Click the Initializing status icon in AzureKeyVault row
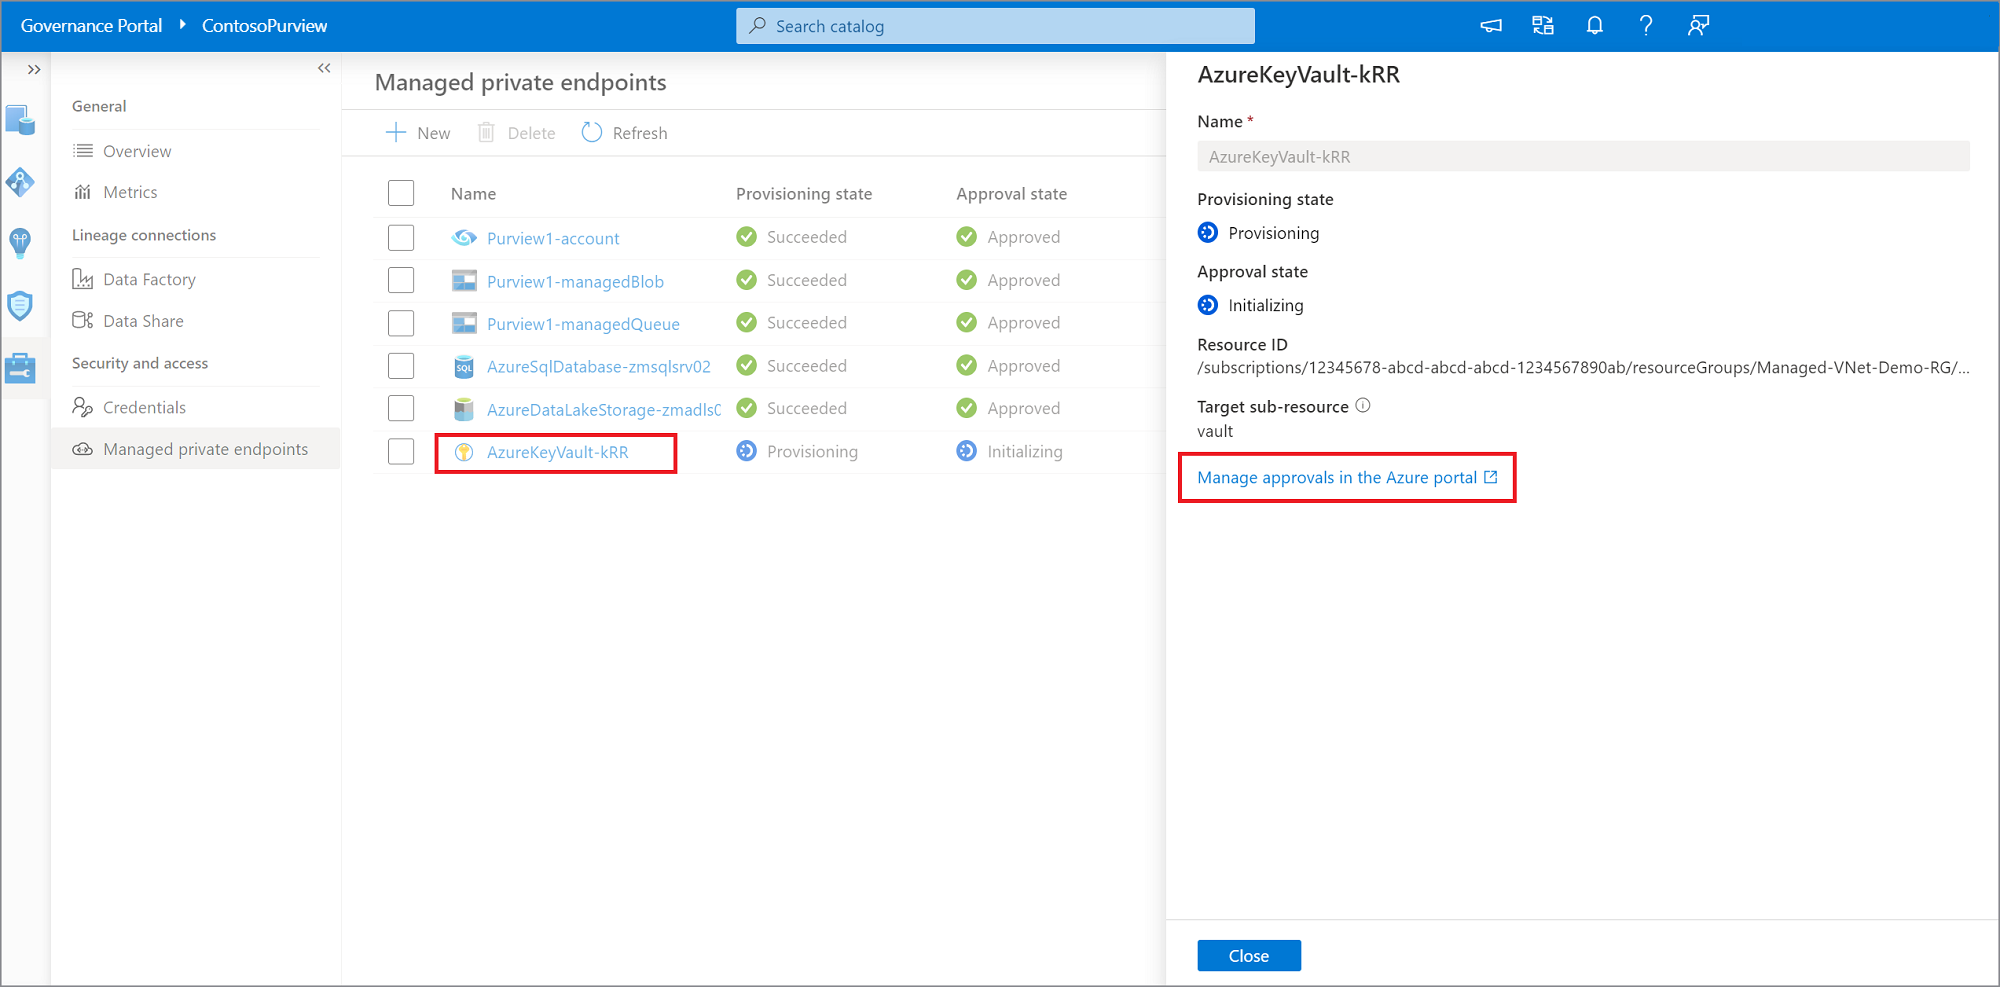The image size is (2000, 987). 966,451
